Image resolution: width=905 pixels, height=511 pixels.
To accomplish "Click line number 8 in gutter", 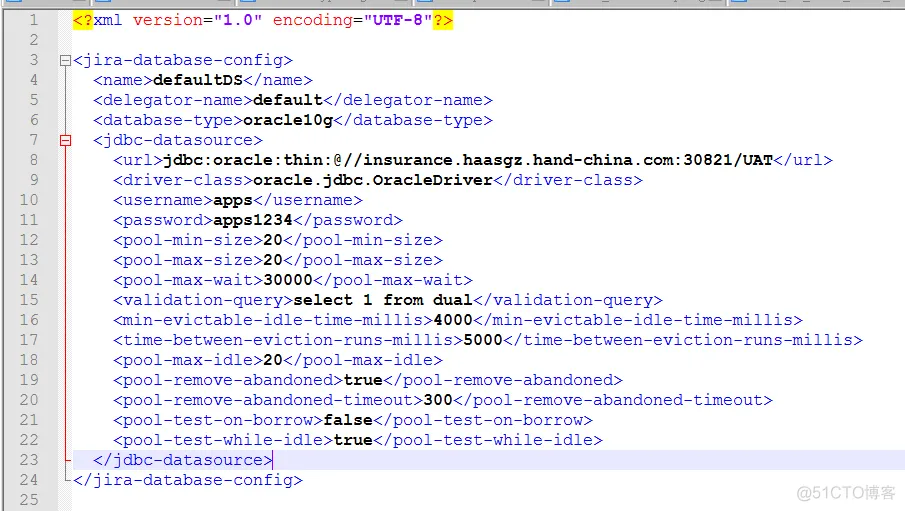I will (x=34, y=160).
